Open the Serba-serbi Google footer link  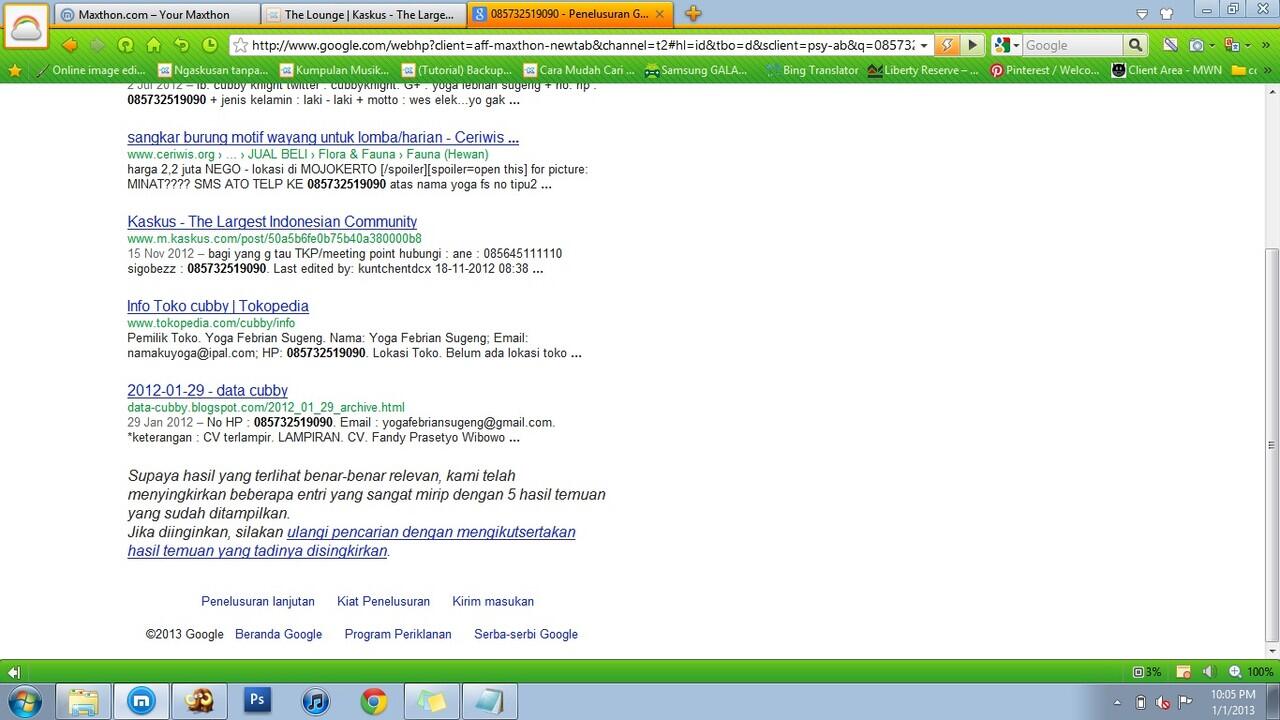526,634
